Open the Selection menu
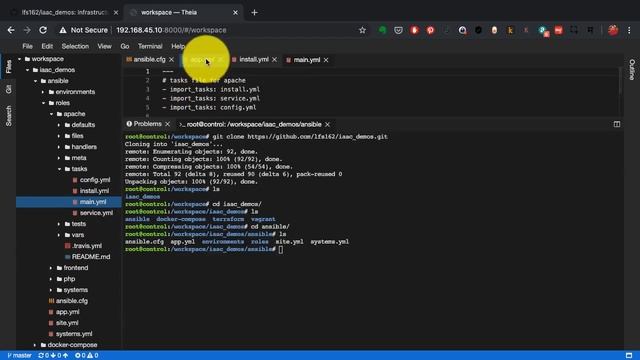The image size is (640, 360). click(x=75, y=46)
